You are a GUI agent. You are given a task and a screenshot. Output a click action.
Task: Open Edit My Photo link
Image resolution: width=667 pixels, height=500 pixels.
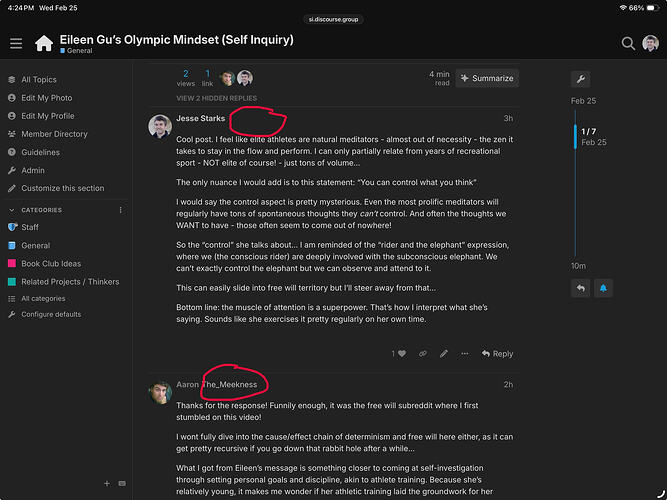pos(46,98)
